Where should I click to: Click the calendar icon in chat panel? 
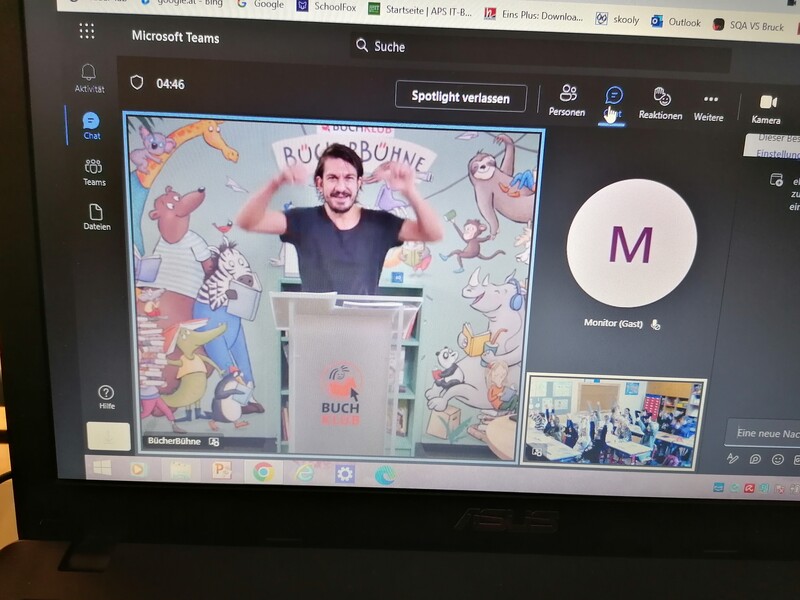[x=776, y=180]
